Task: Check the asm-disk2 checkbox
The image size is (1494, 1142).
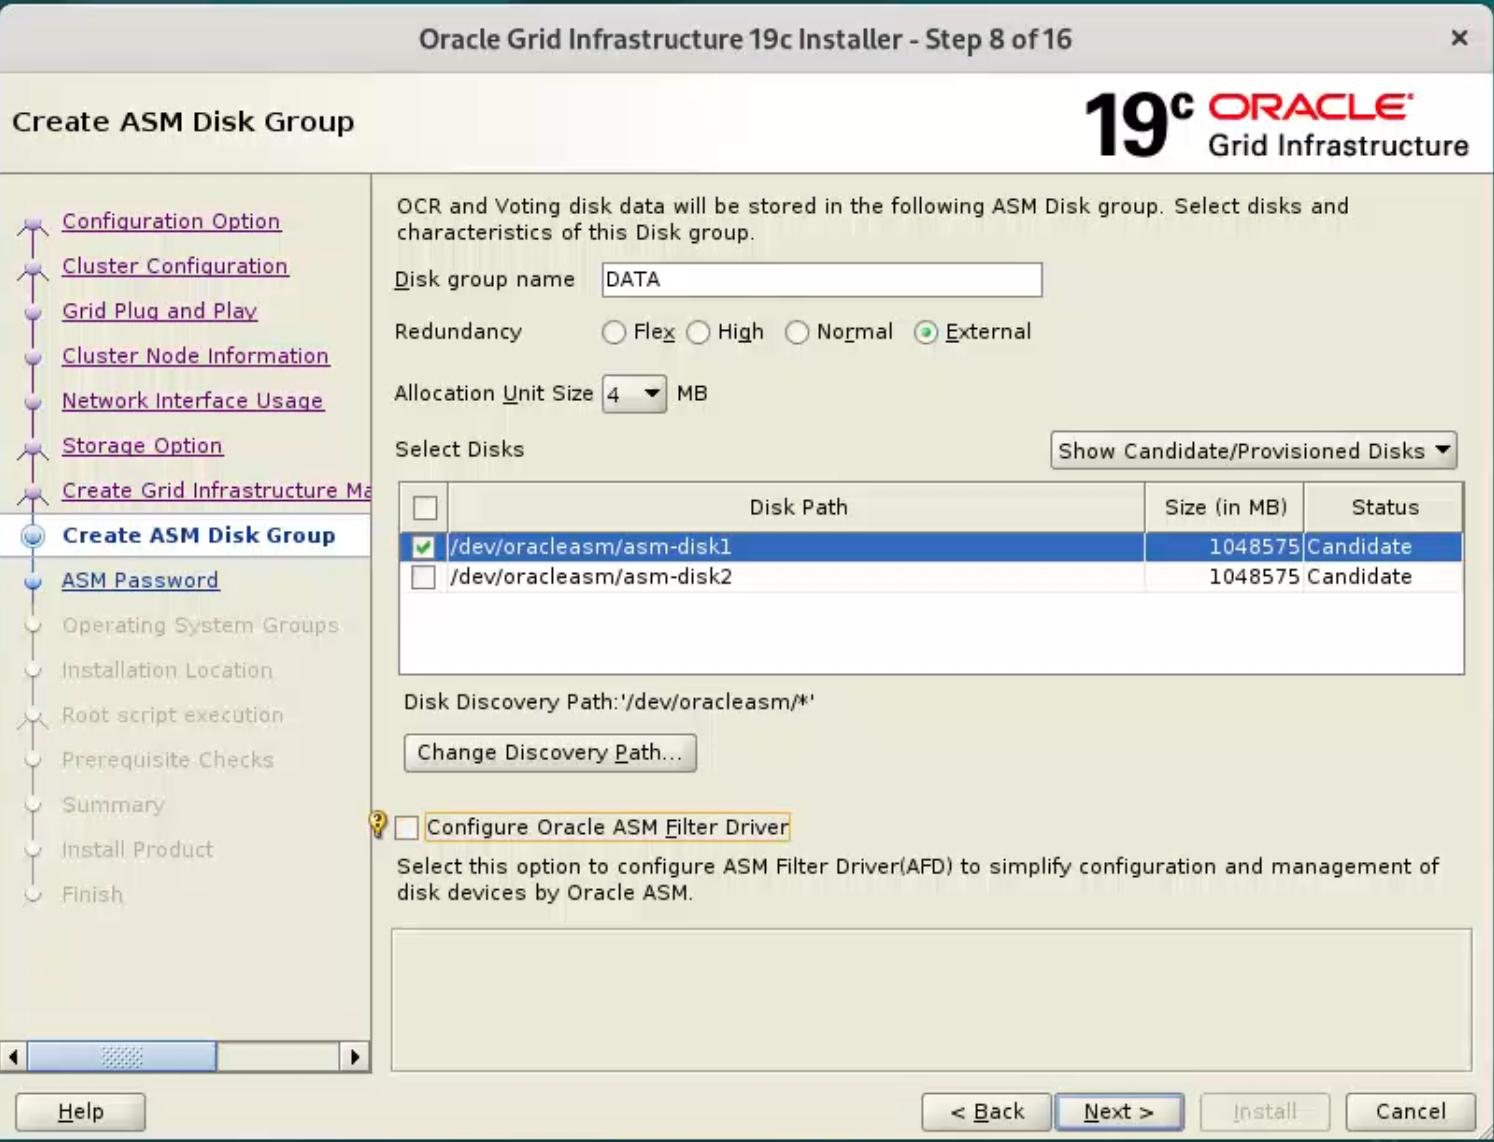Action: pos(423,577)
